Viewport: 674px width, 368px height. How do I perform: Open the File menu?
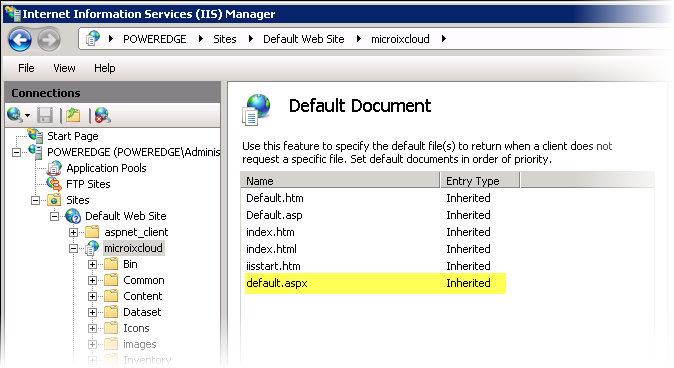[x=26, y=68]
